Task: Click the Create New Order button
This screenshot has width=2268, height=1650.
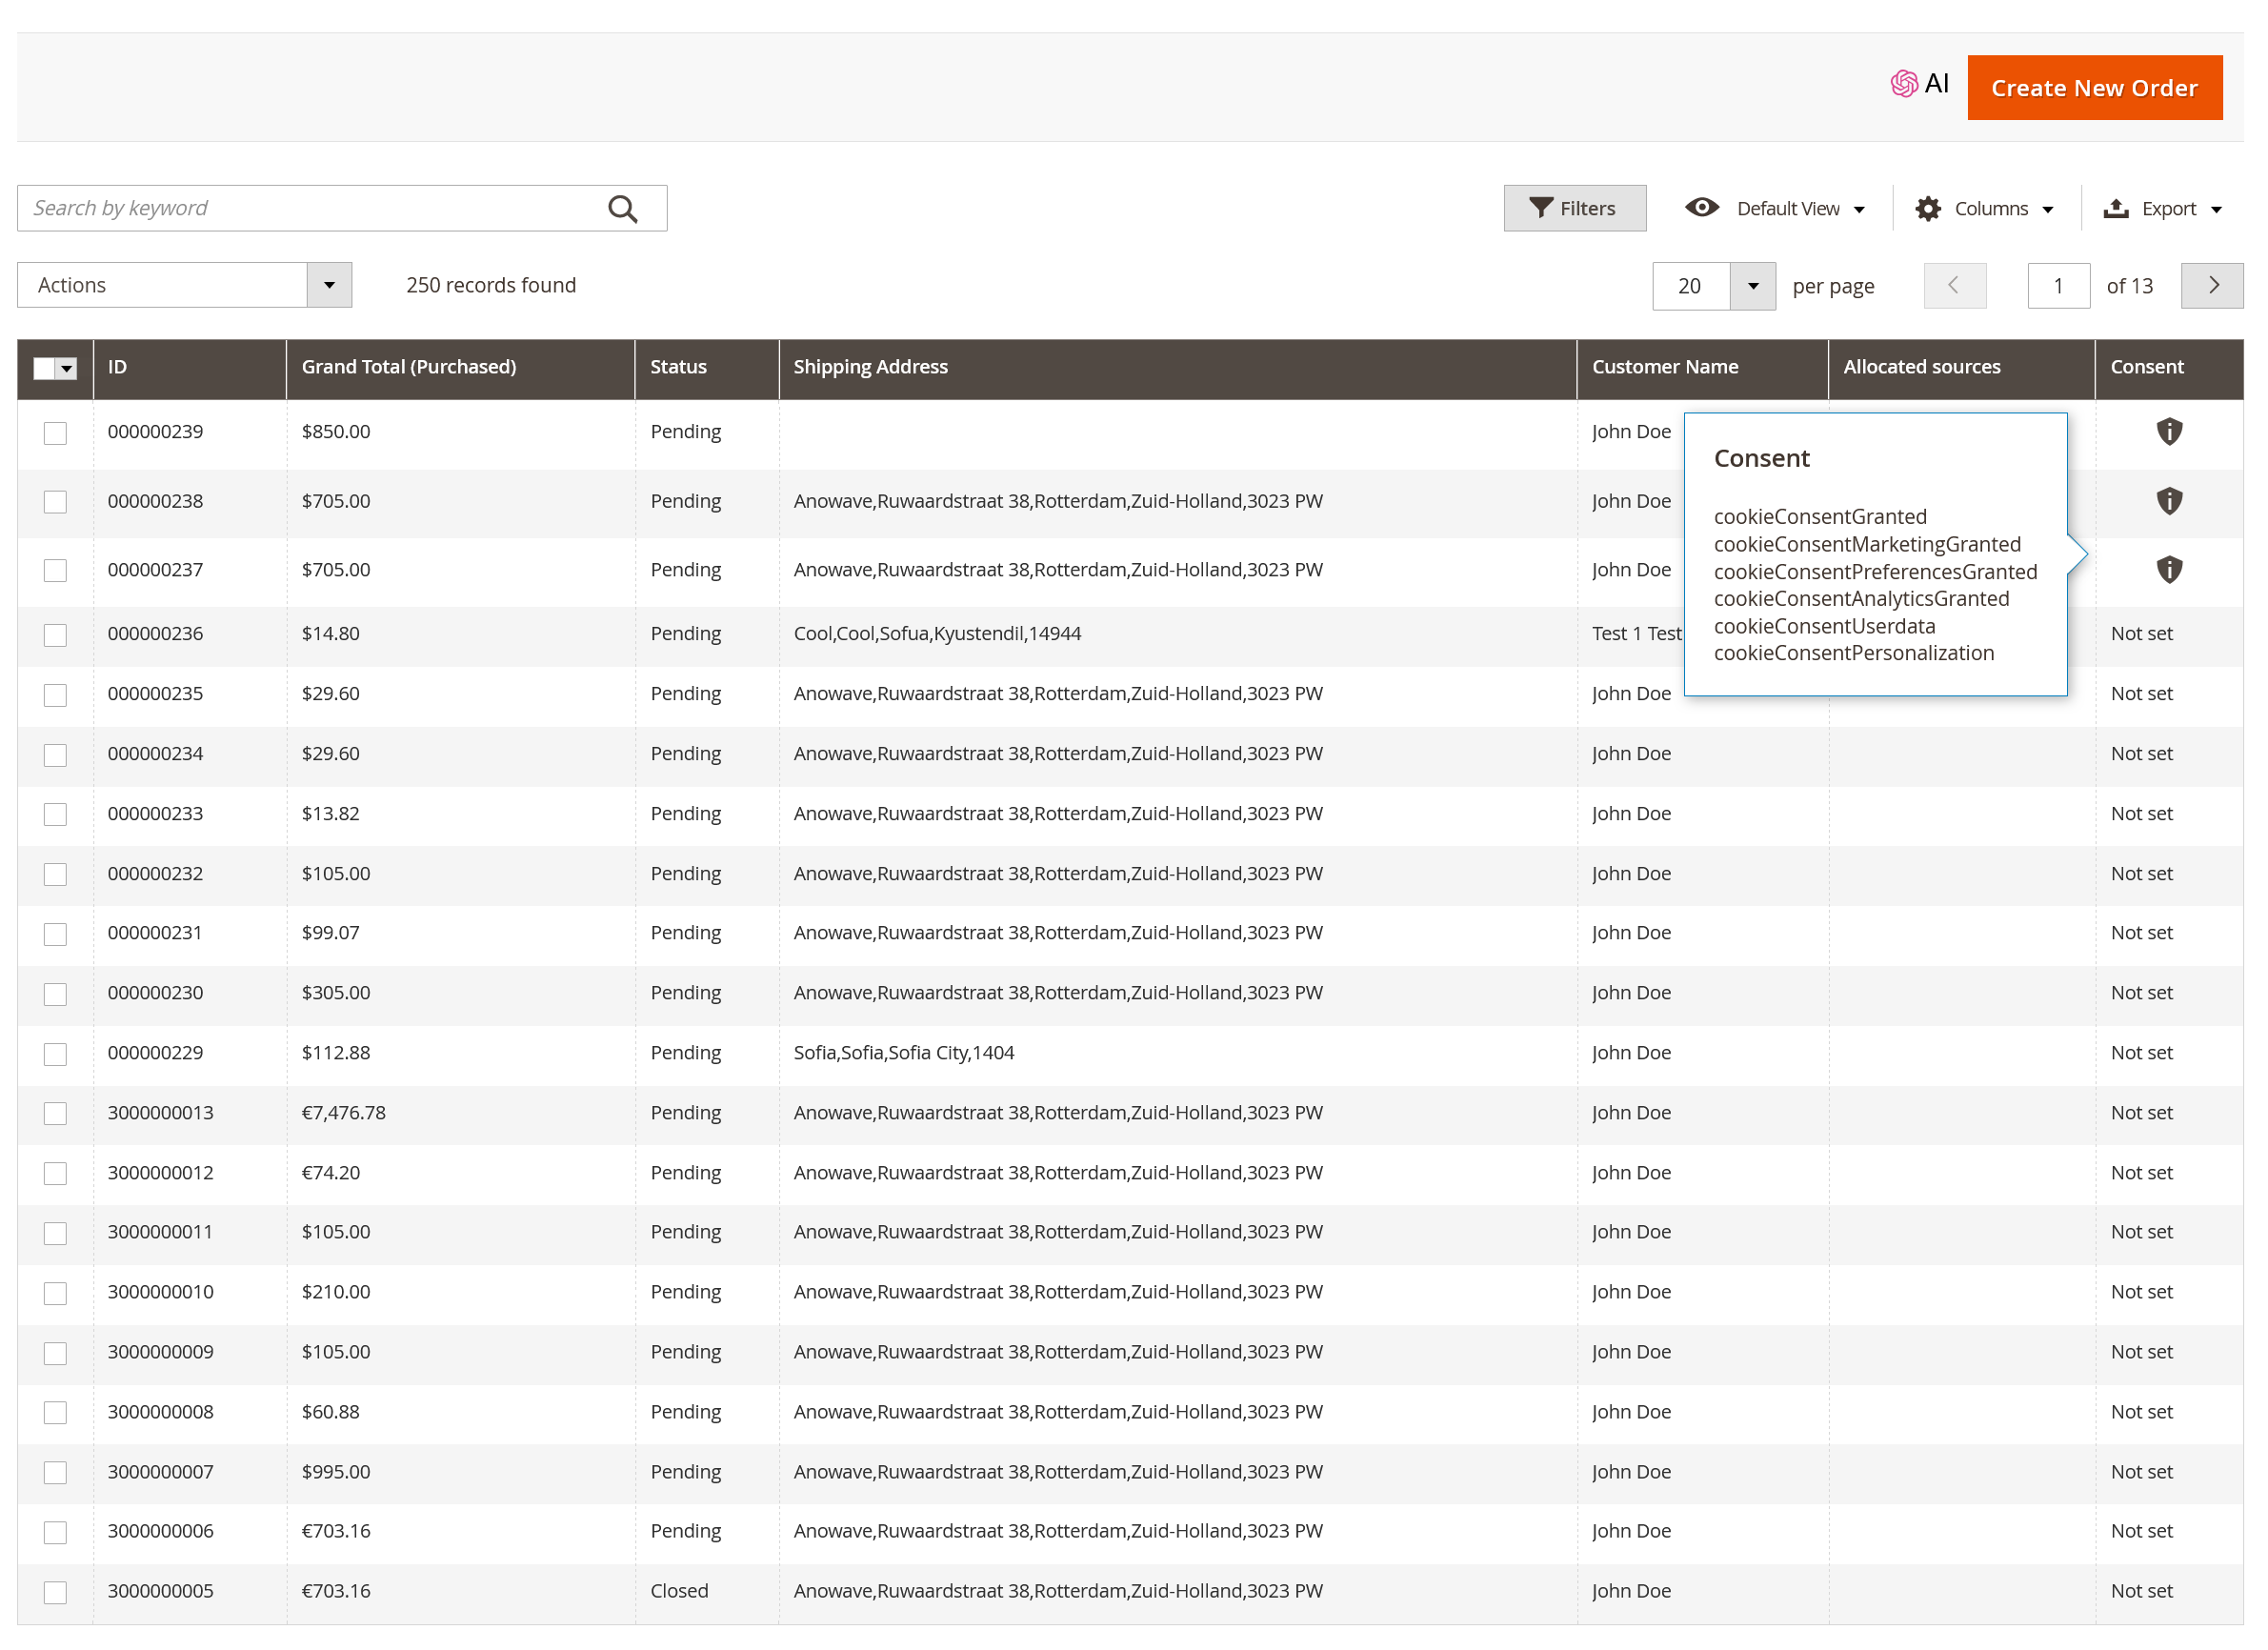Action: pos(2094,88)
